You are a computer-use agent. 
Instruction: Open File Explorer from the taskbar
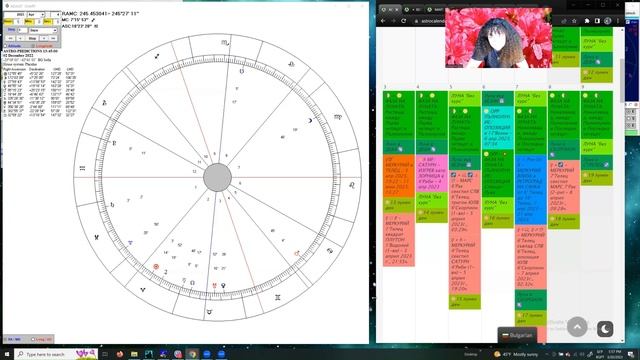tap(134, 354)
